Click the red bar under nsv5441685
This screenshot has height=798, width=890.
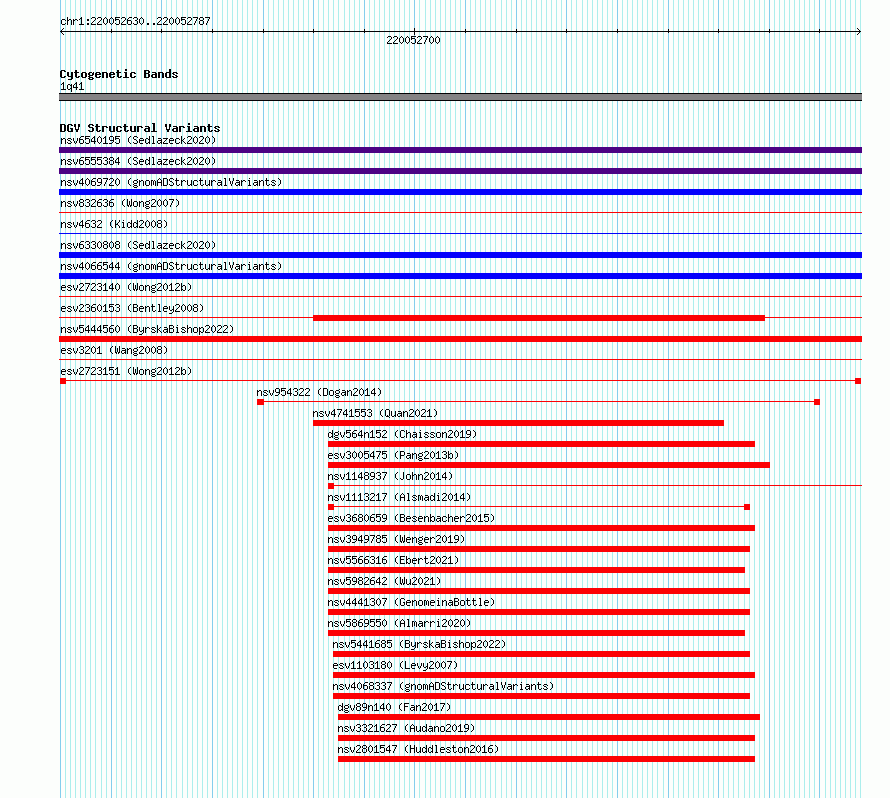541,654
